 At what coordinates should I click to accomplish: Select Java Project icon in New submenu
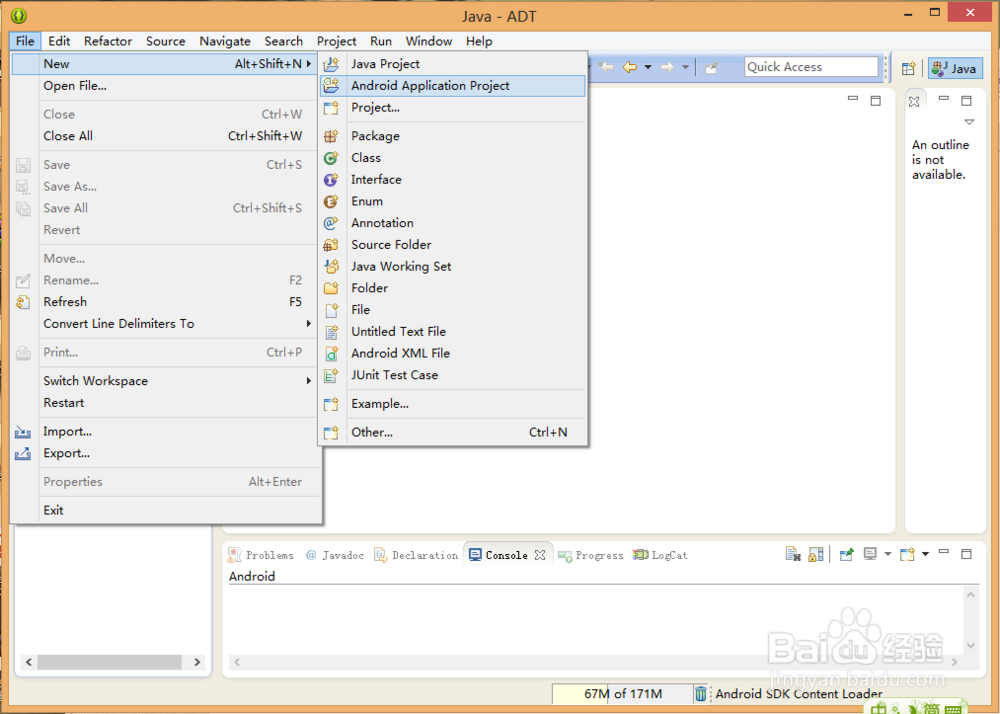[331, 64]
